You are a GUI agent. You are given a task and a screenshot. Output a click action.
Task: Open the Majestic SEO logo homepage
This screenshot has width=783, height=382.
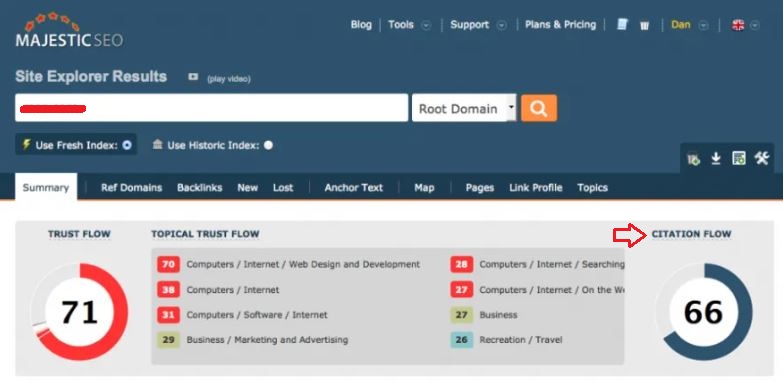click(69, 30)
